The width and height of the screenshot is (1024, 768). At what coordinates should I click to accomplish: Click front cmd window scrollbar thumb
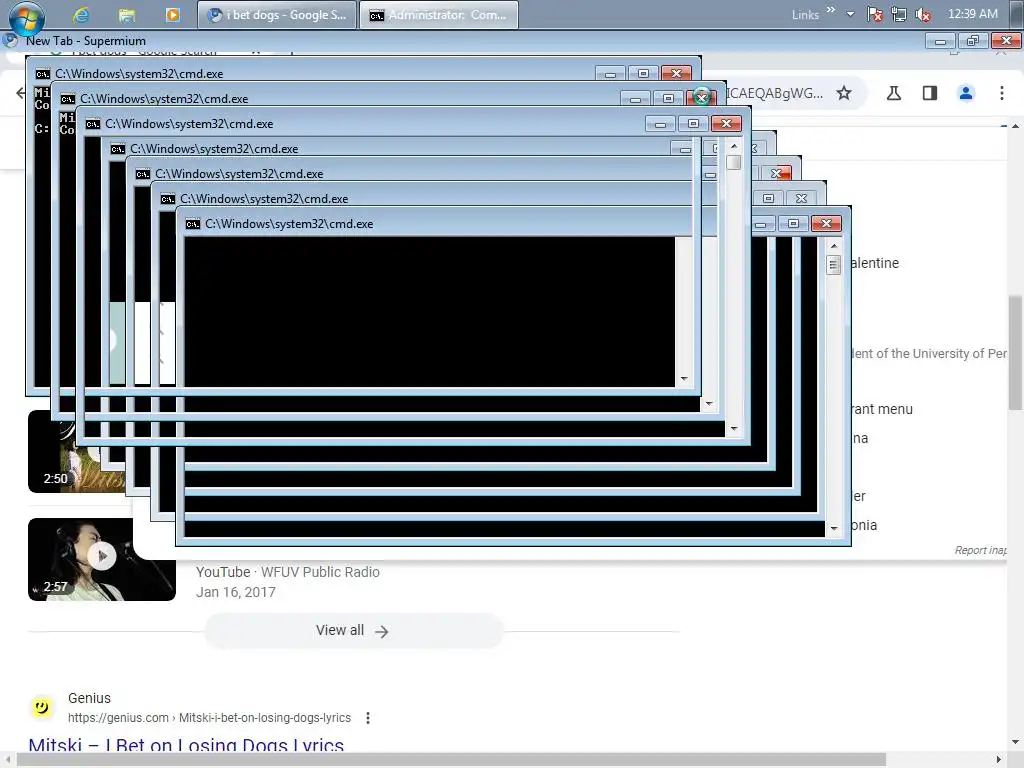coord(833,264)
